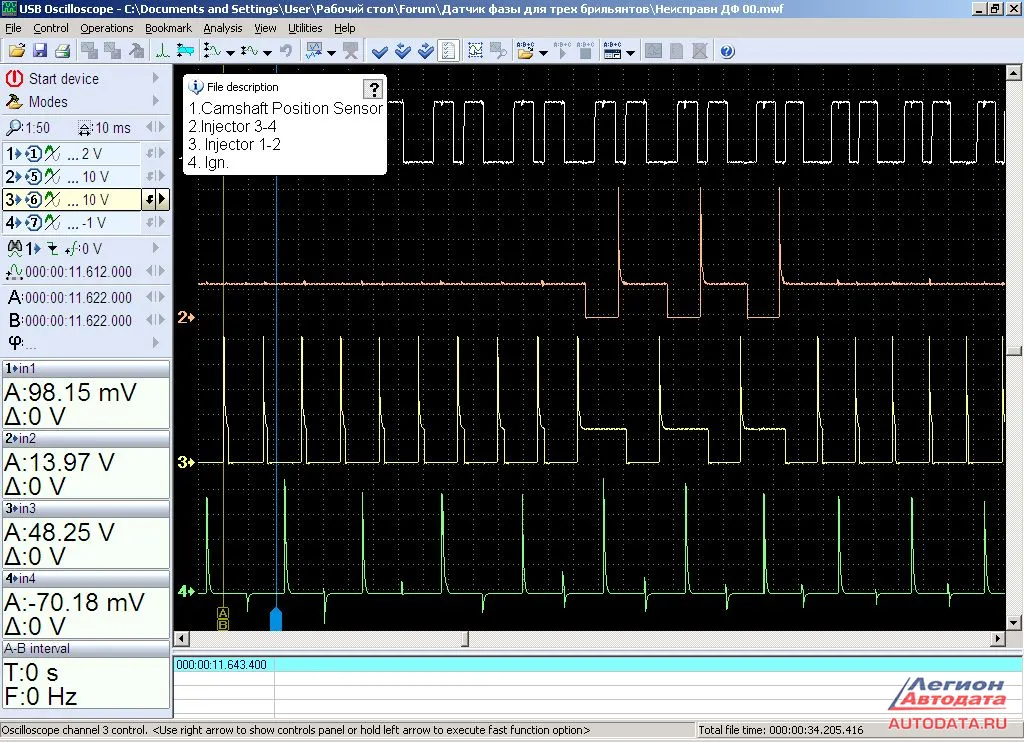Click channel 1 input number 1 icon
Screen dimensions: 1024x742
pyautogui.click(x=33, y=154)
